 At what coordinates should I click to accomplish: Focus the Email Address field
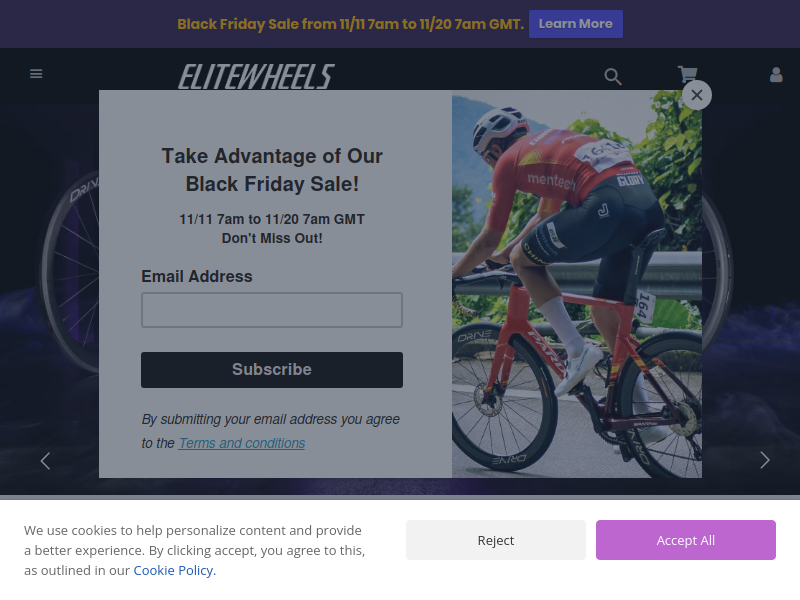click(272, 310)
